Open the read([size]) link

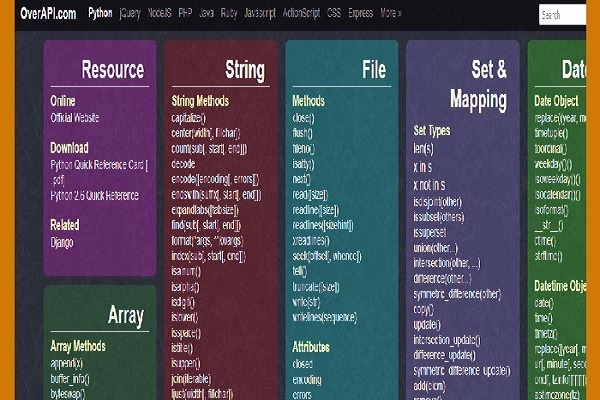tap(310, 195)
